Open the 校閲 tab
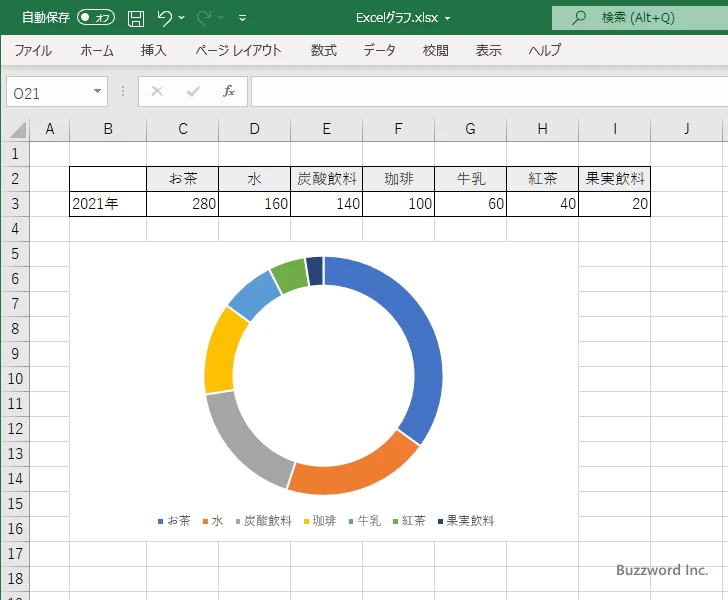The height and width of the screenshot is (600, 728). (436, 50)
